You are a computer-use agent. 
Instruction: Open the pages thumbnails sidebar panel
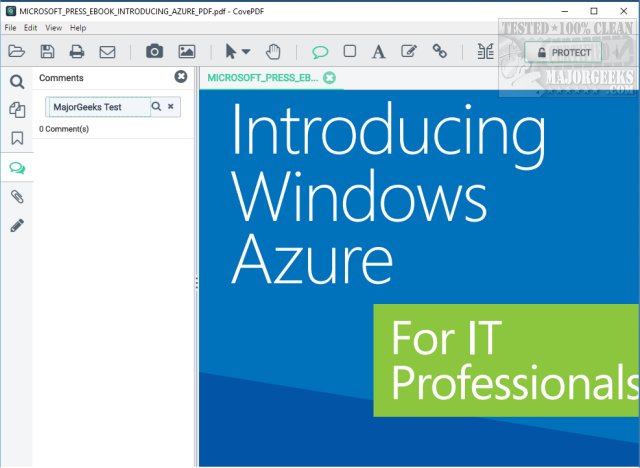tap(17, 110)
